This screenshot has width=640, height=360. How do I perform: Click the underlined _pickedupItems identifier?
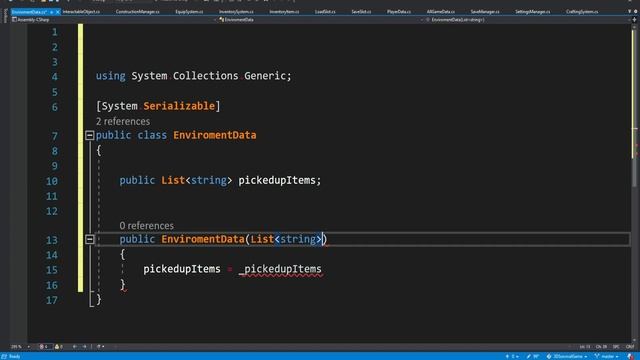point(281,269)
